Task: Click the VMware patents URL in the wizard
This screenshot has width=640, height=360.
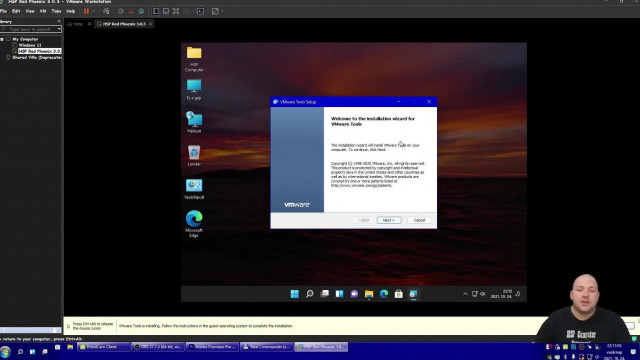Action: click(361, 186)
